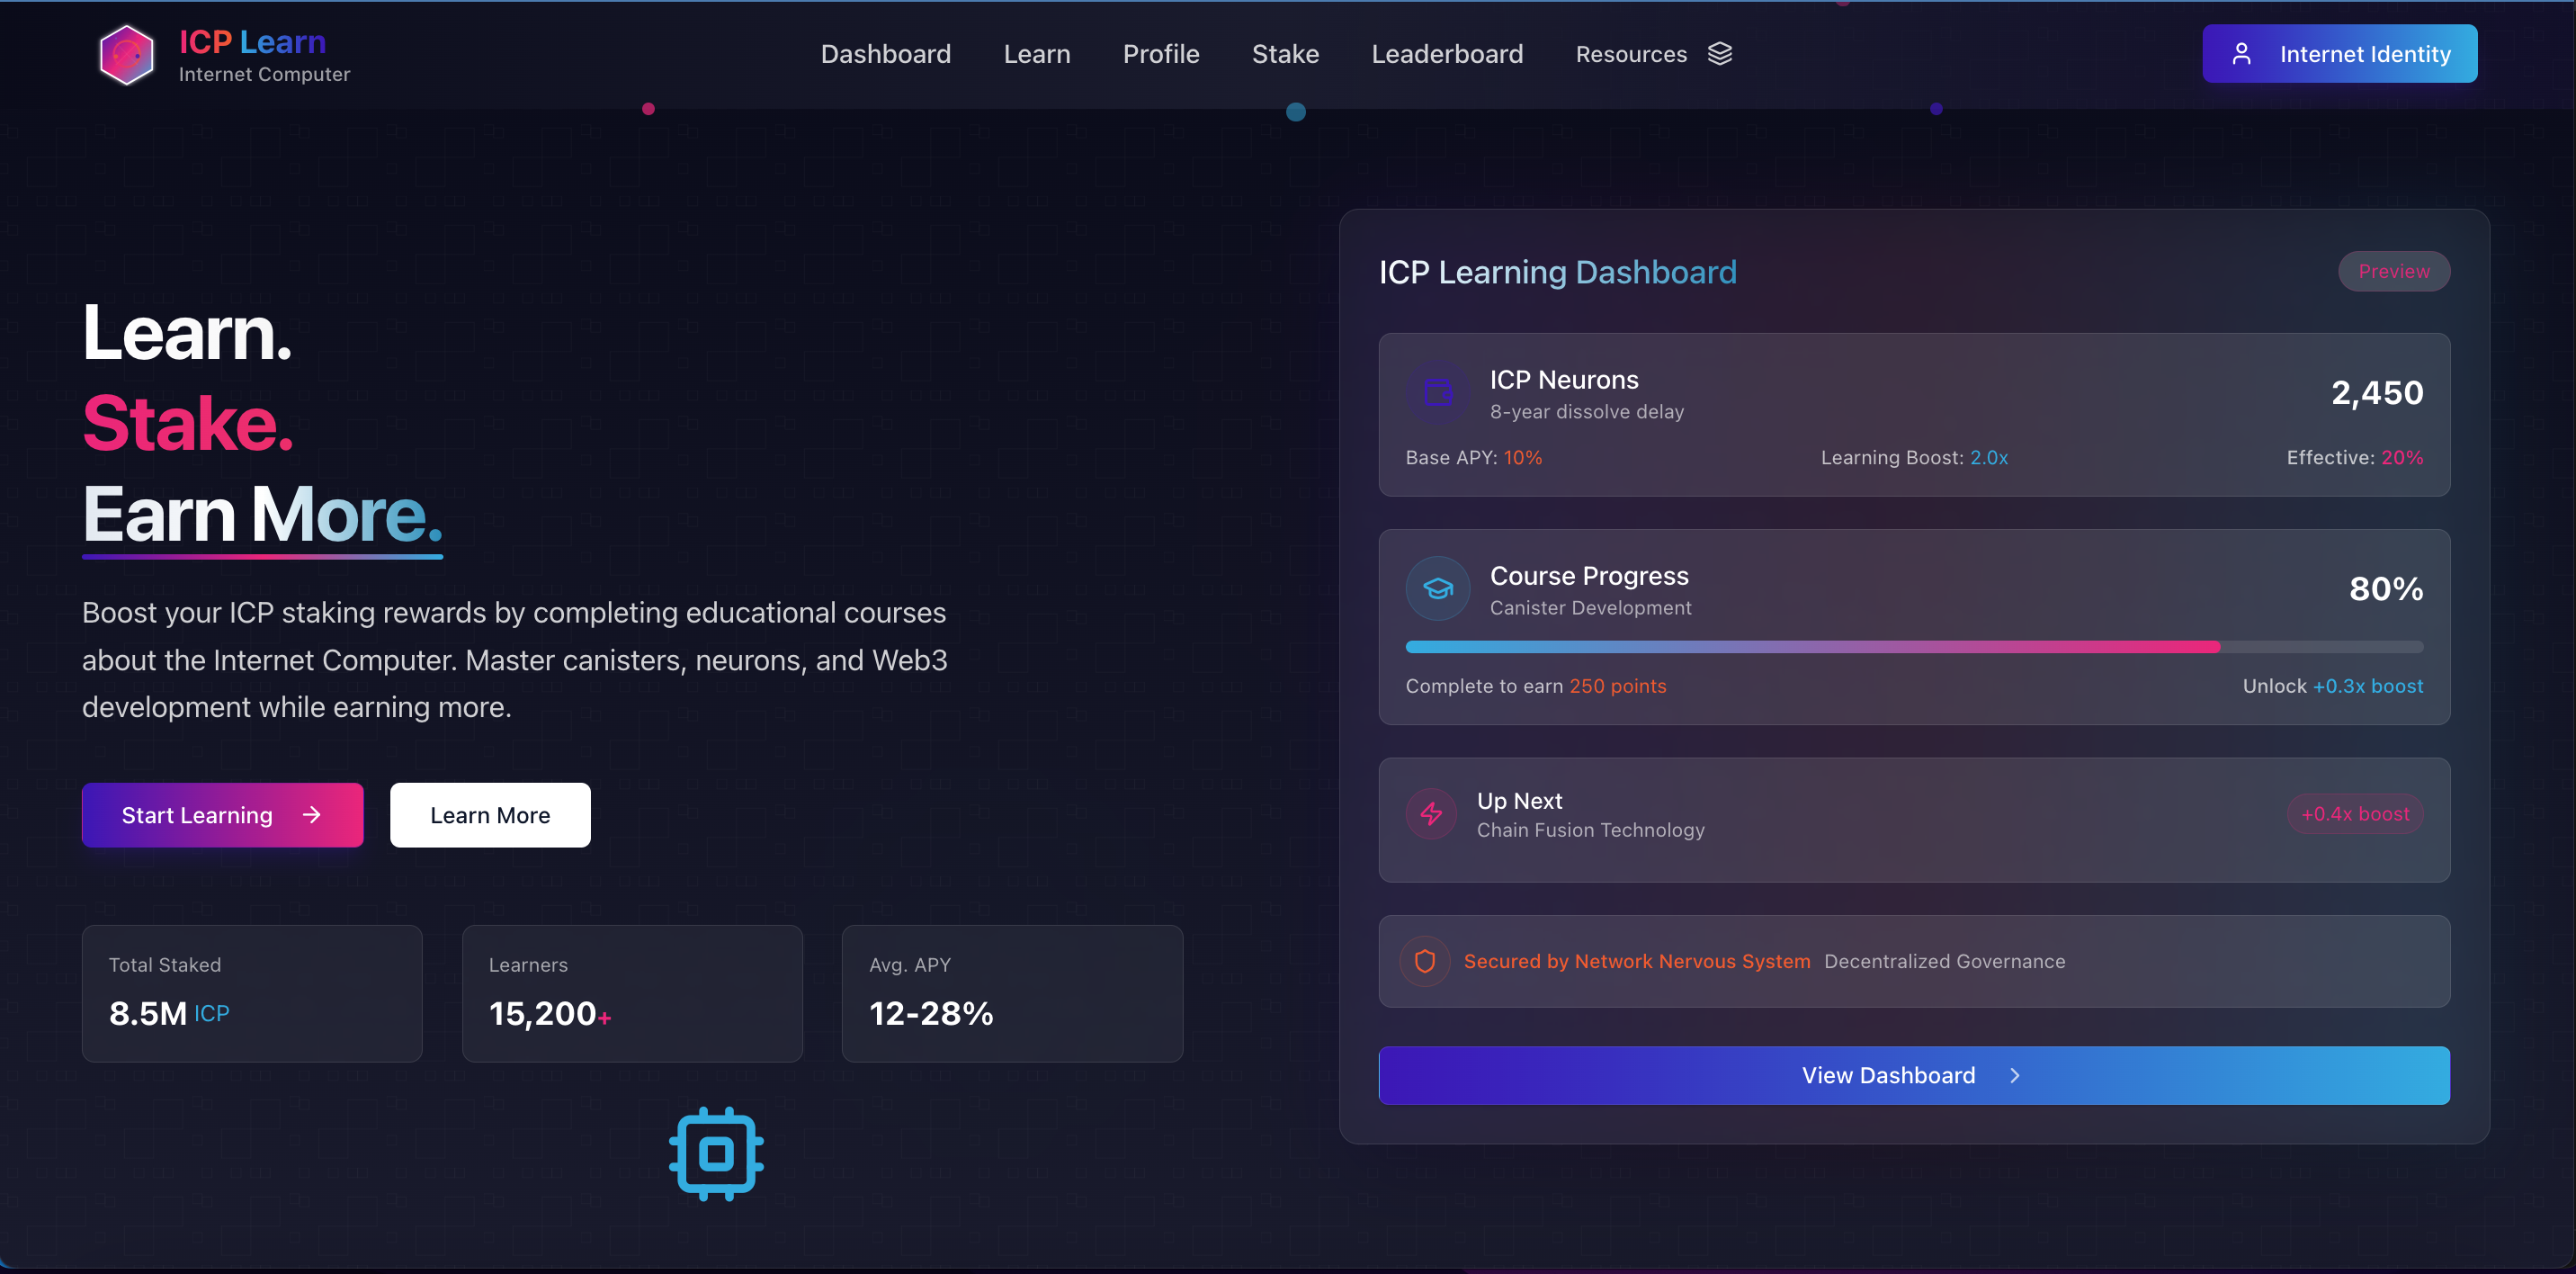Click the ICP Neurons wallet icon

(1437, 392)
